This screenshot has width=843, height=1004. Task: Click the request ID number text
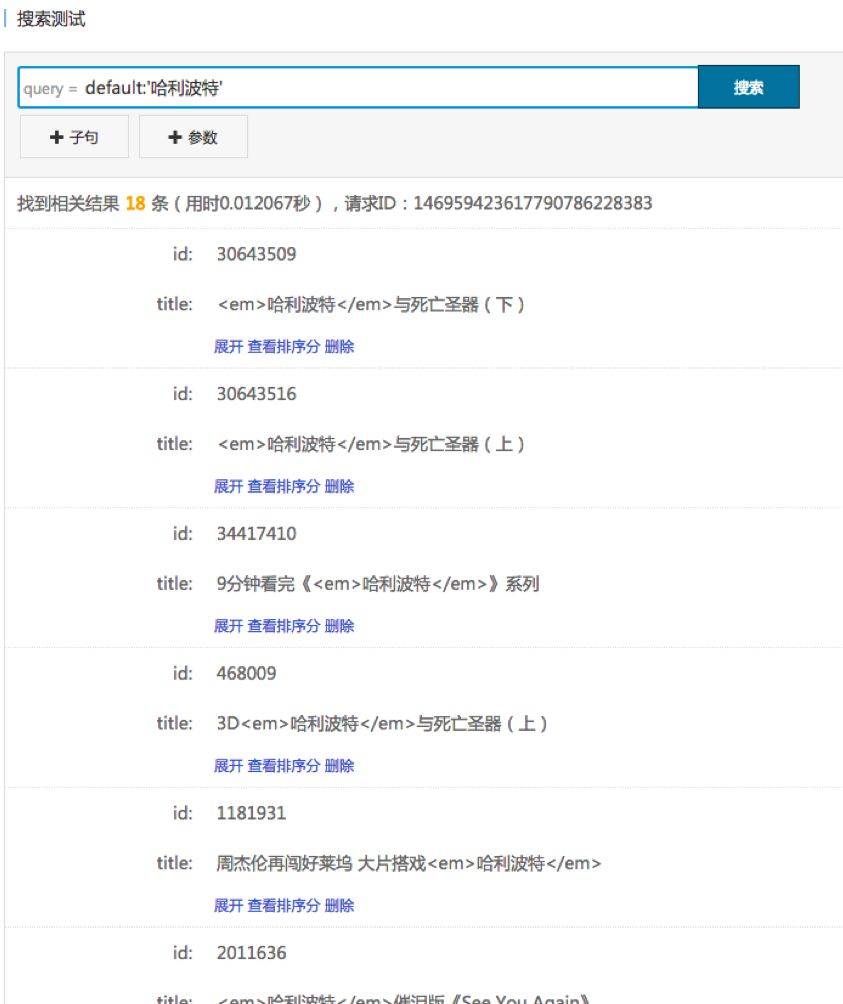pyautogui.click(x=533, y=204)
